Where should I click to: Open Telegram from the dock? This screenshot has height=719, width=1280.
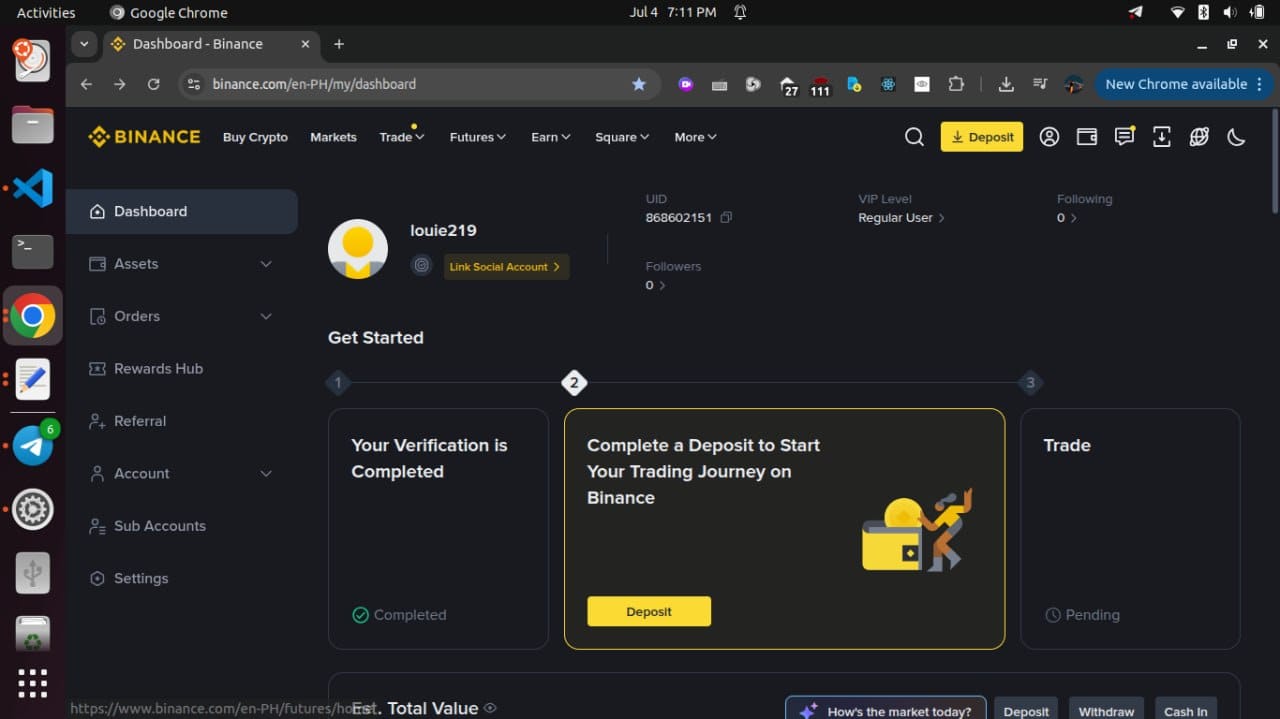[32, 446]
